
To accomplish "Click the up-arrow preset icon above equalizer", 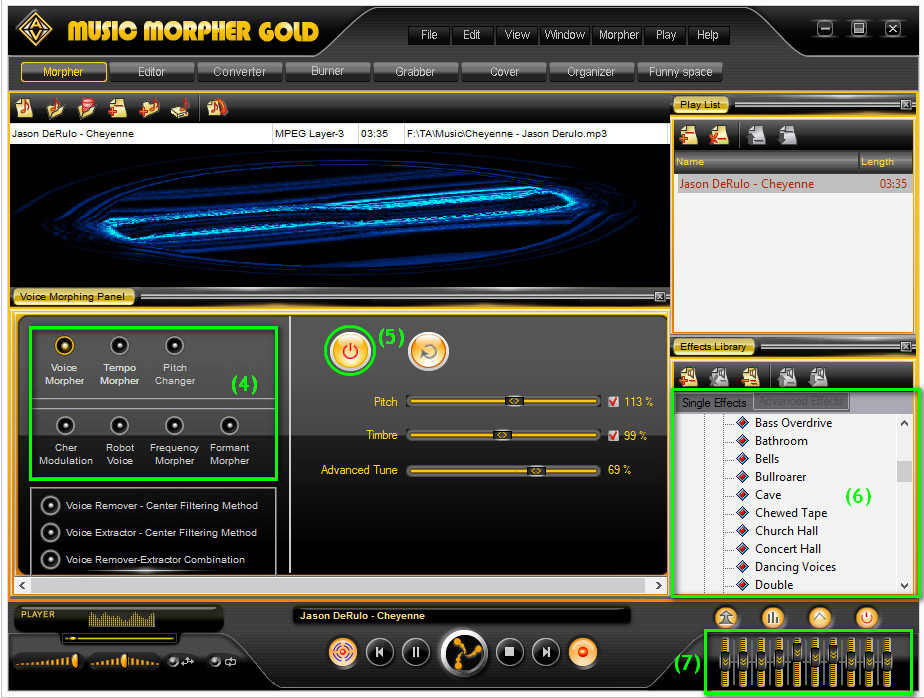I will [820, 617].
